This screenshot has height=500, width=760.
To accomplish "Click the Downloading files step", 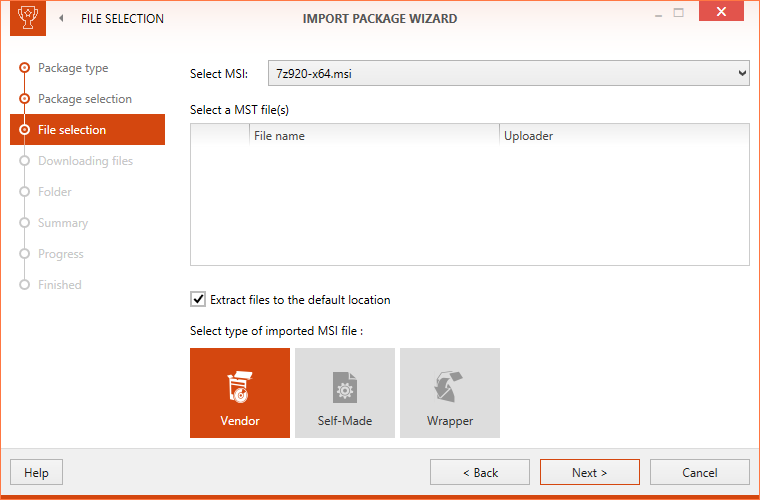I will (85, 161).
